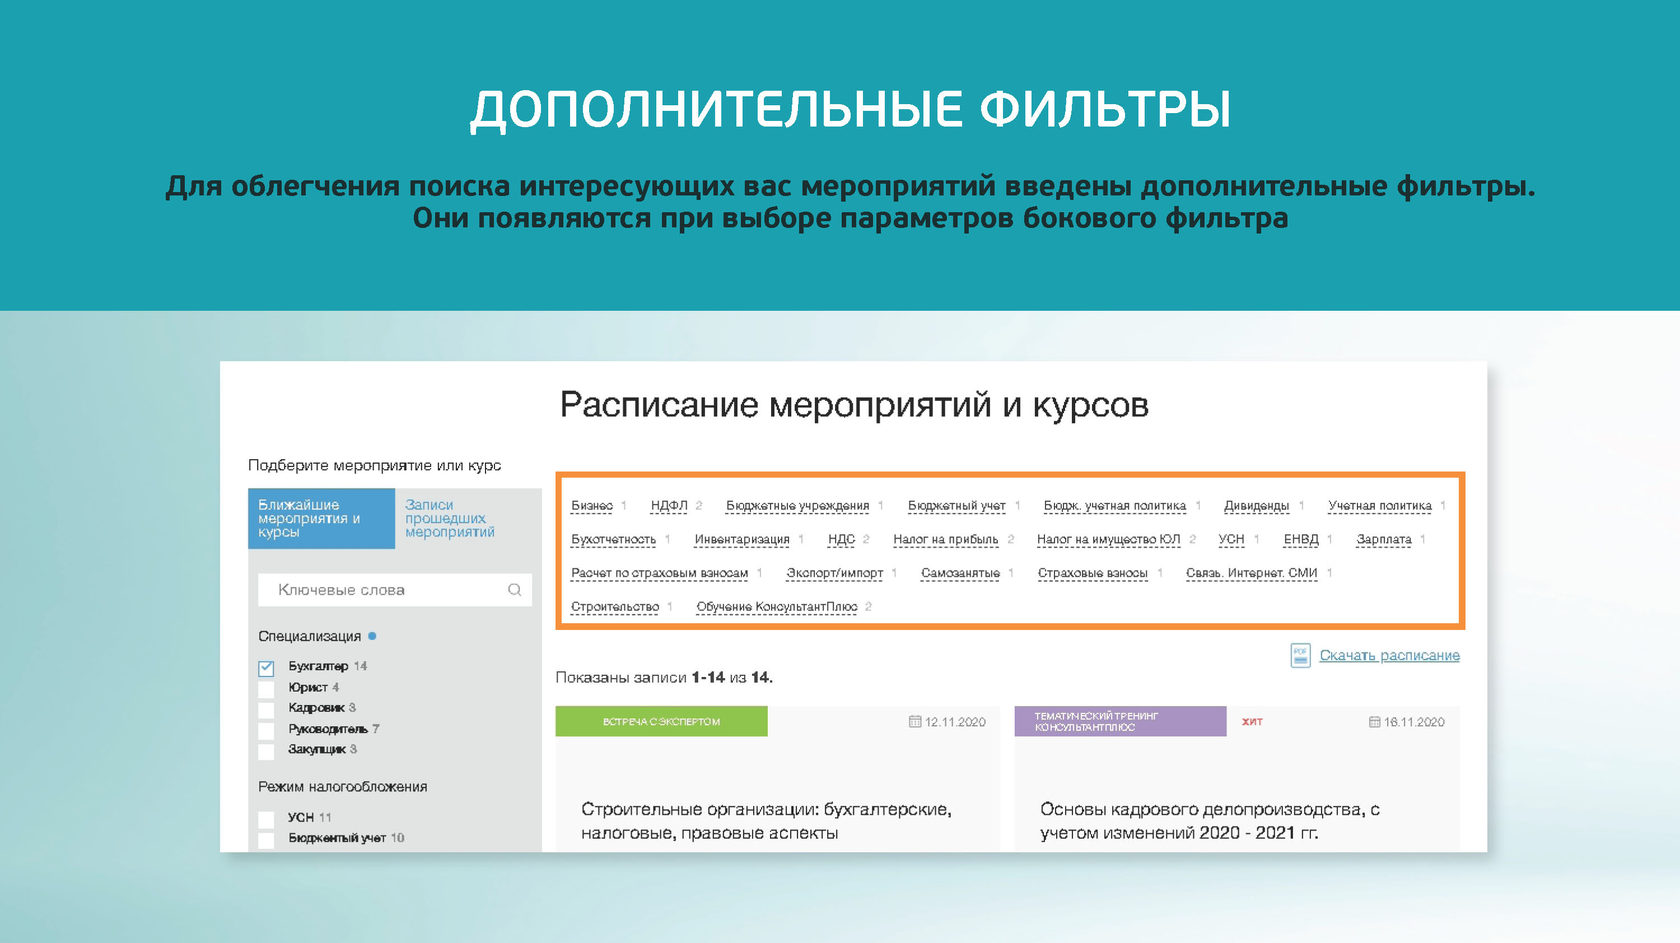Select Связь. Интернет. СМИ filter tag
Viewport: 1680px width, 943px height.
point(1251,573)
